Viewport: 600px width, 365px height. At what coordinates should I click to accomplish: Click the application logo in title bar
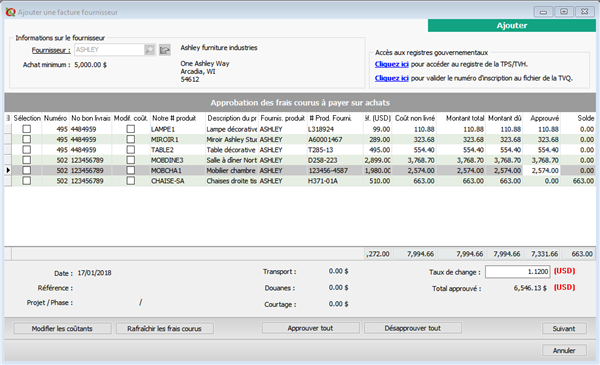(x=10, y=12)
